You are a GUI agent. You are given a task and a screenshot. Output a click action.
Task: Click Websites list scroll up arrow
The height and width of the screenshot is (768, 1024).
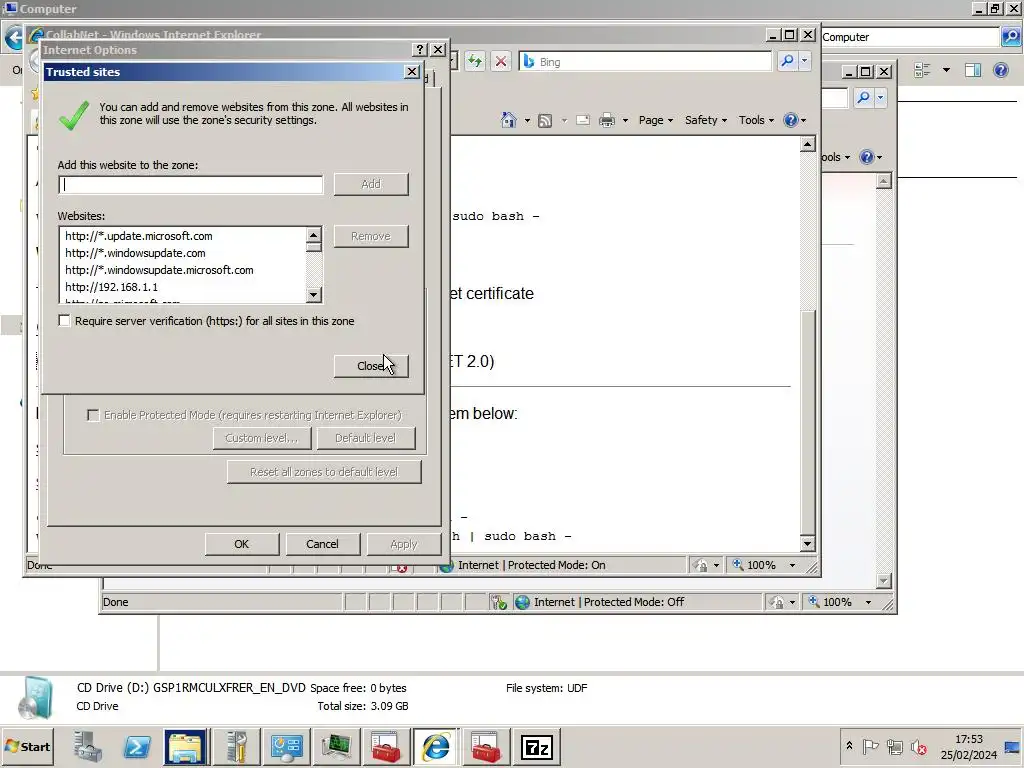coord(313,234)
